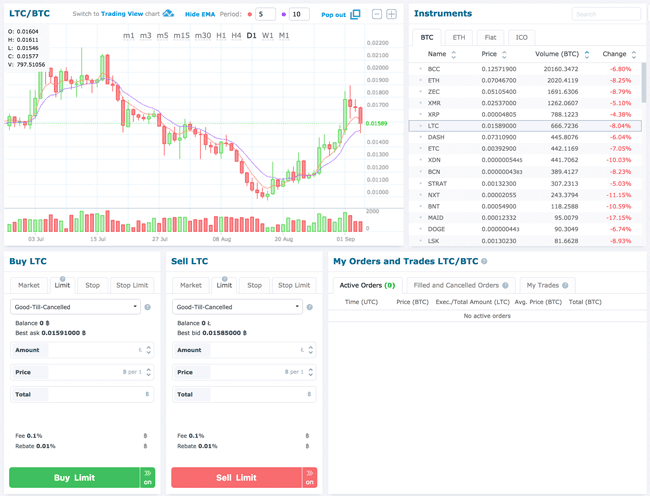Click help icon on My Trades tab
This screenshot has width=650, height=496.
(x=565, y=286)
